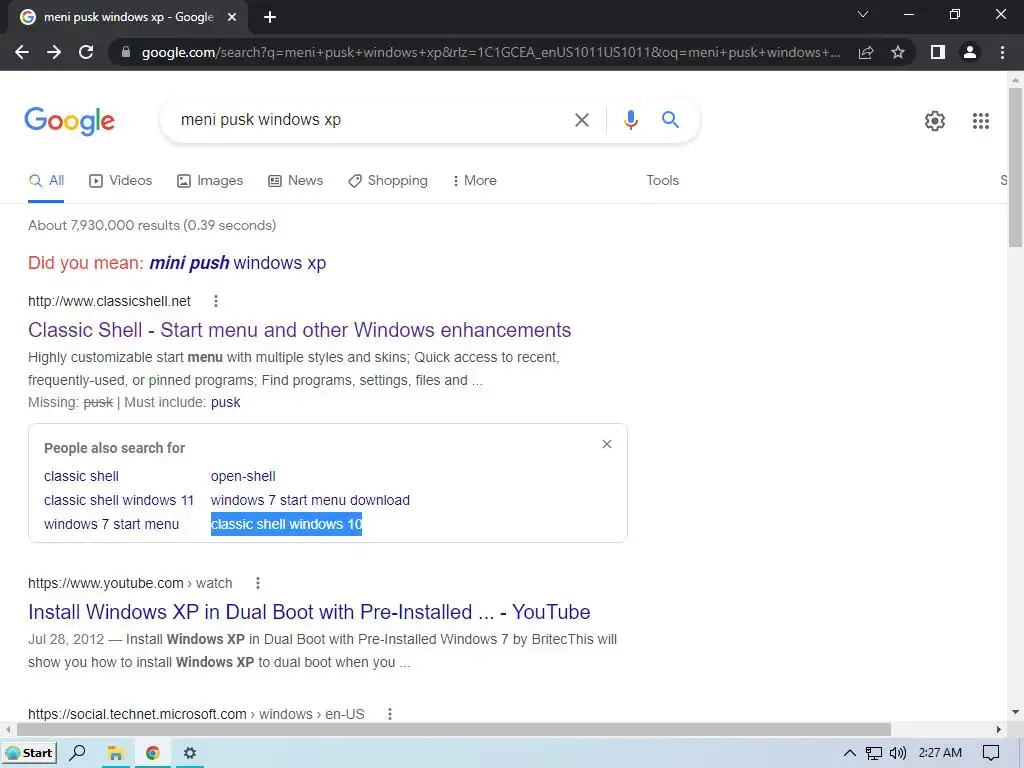Viewport: 1024px width, 768px height.
Task: Follow the 'mini push windows xp' suggestion
Action: [238, 263]
